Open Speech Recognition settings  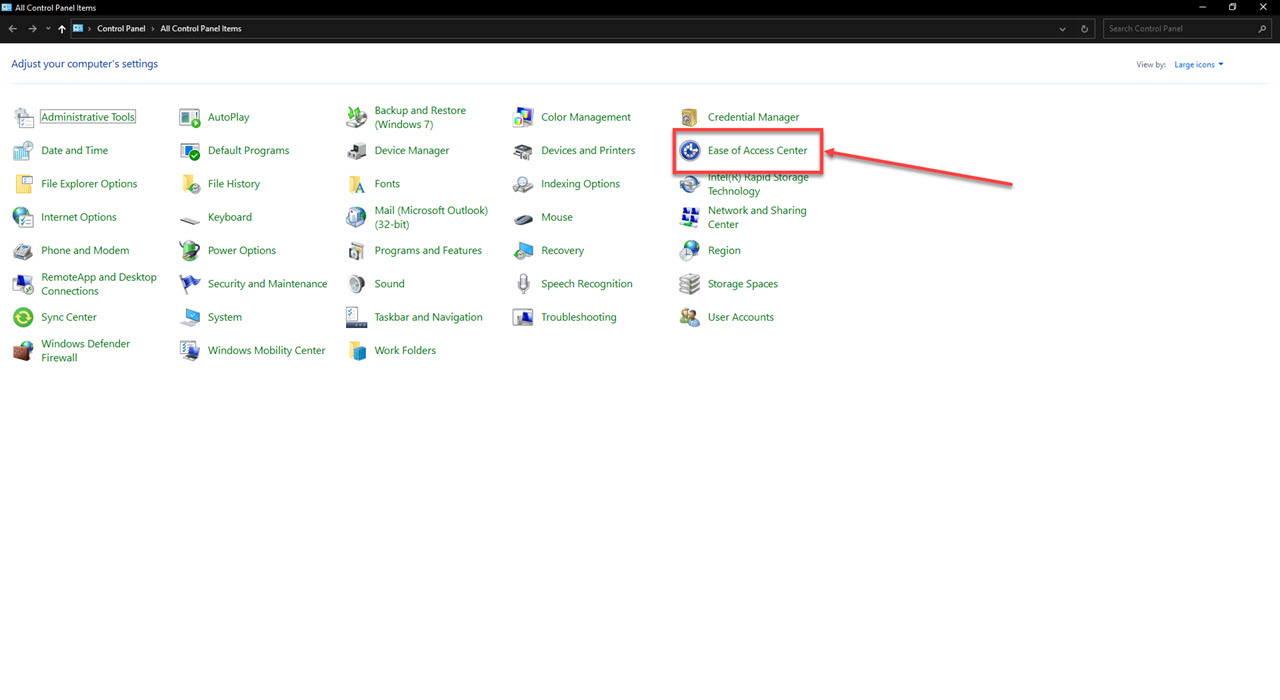click(x=587, y=283)
